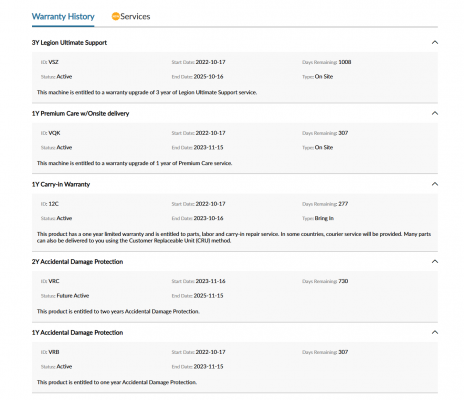464x400 pixels.
Task: Click the 2Y Accidental Damage Protection heading
Action: 77,262
